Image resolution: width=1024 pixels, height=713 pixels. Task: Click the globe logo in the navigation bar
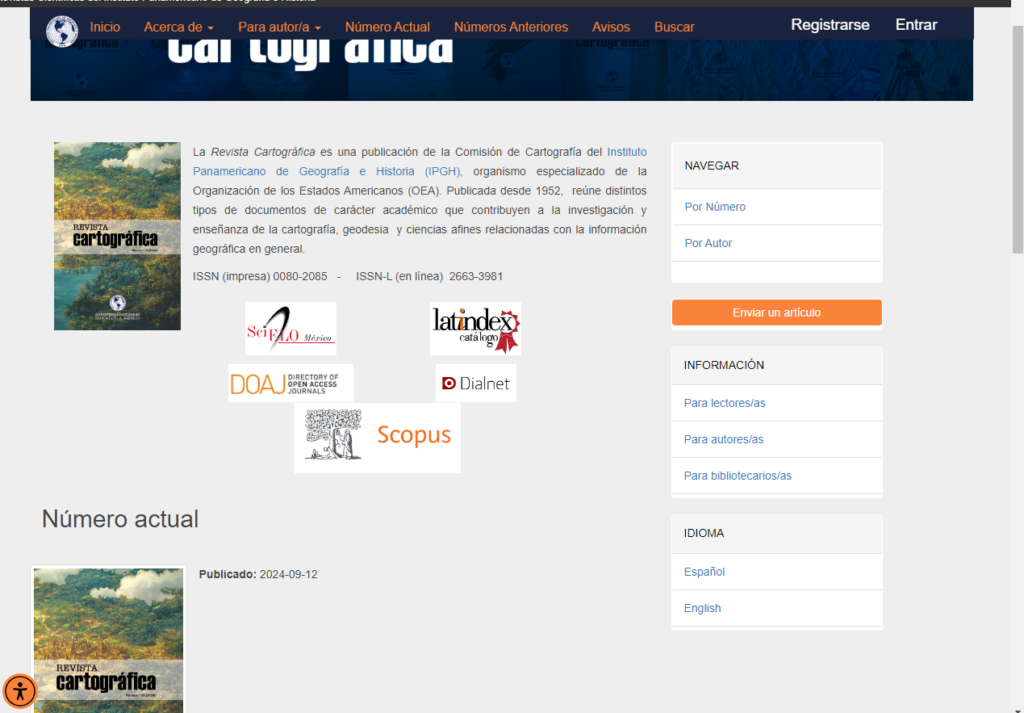62,31
